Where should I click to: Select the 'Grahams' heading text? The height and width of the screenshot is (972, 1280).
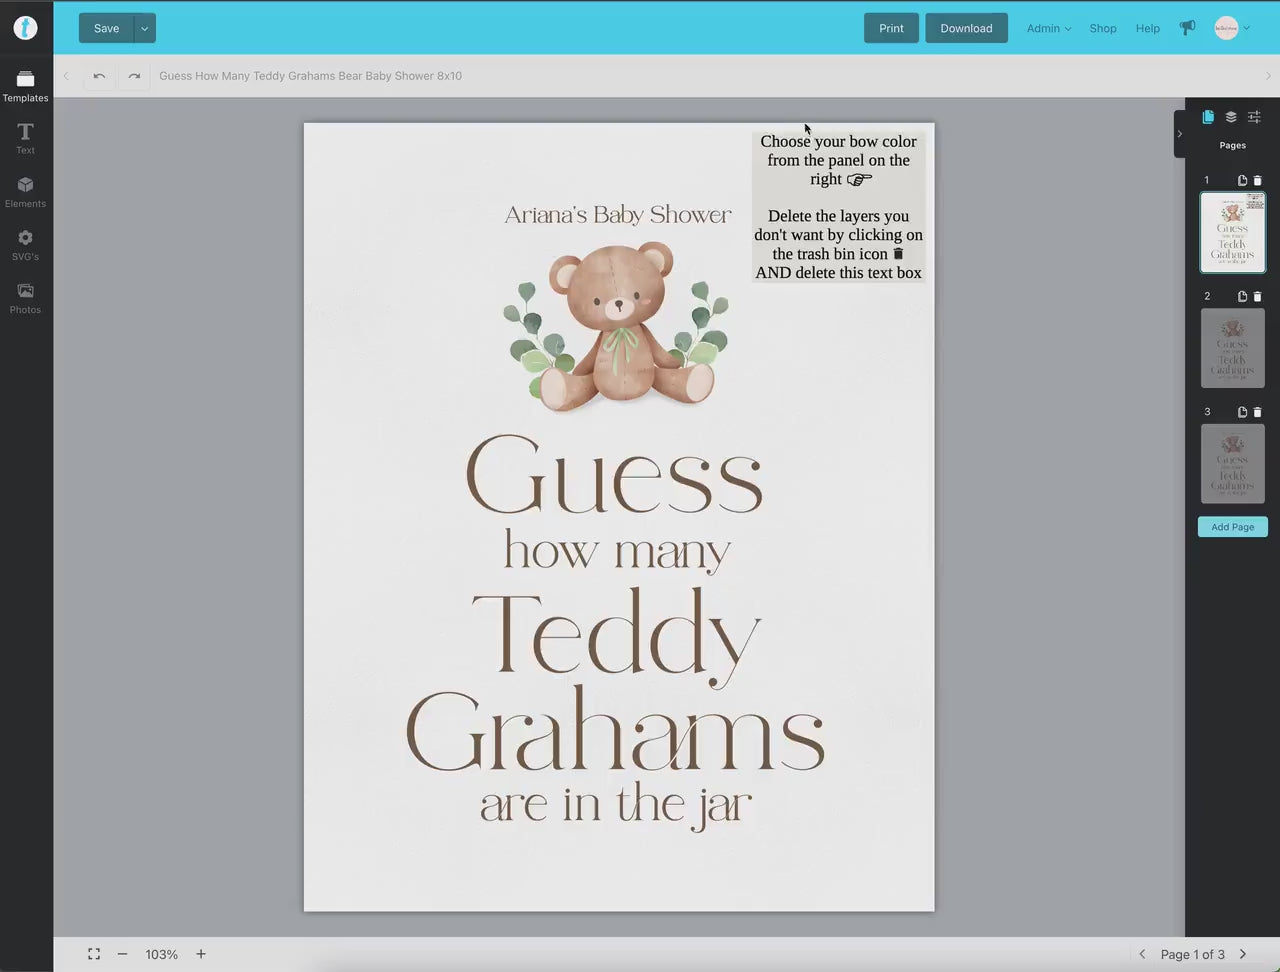point(616,731)
